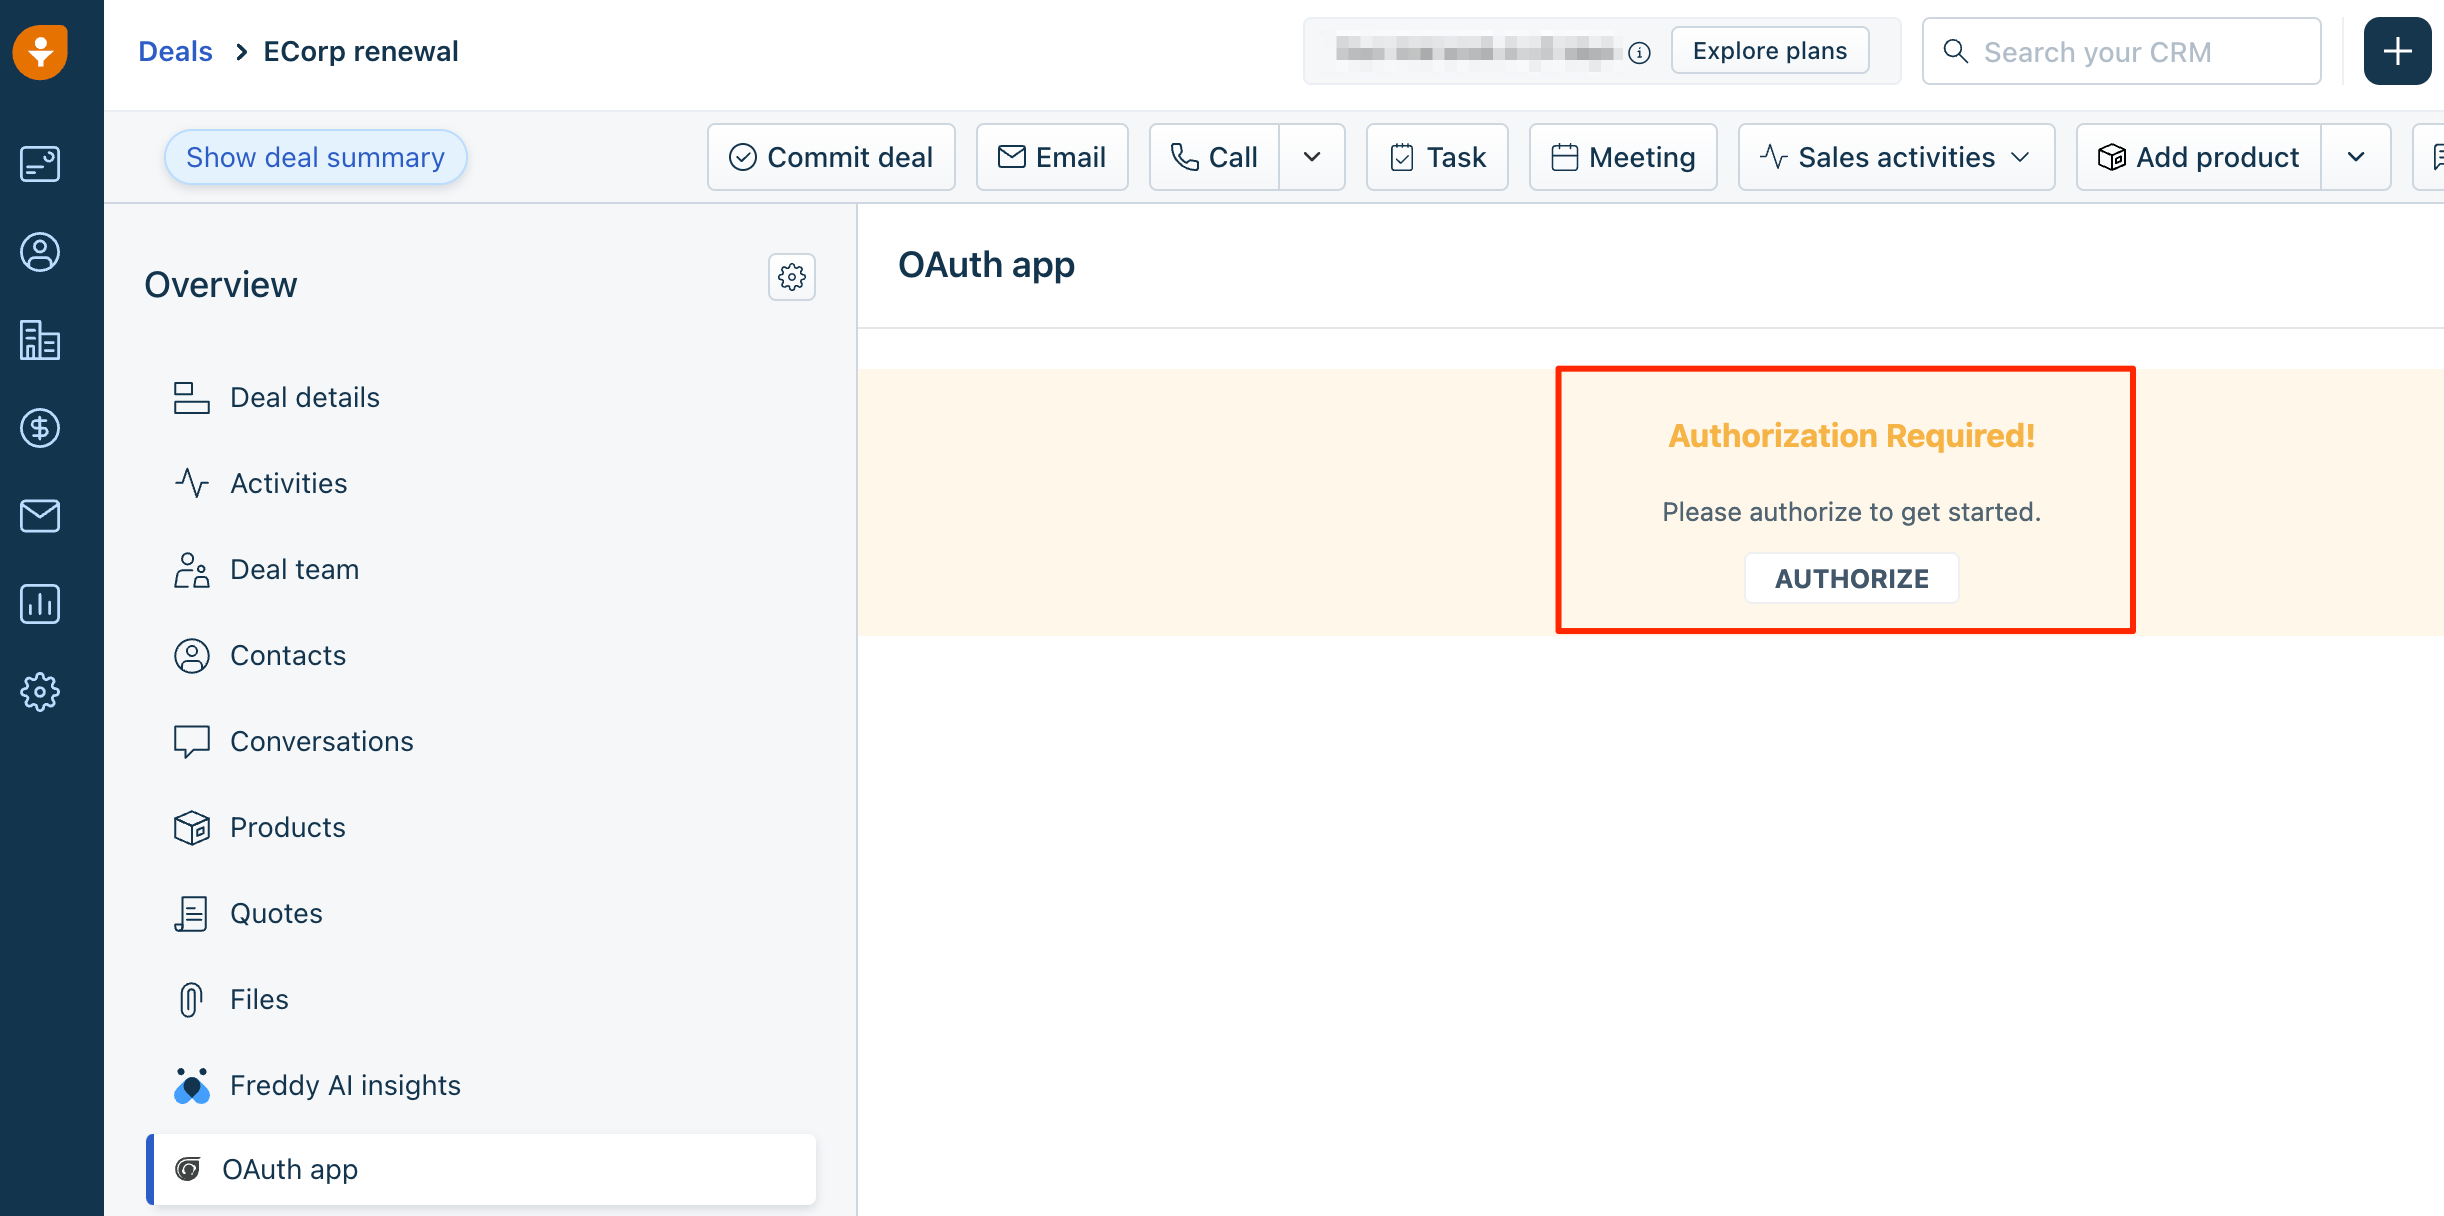Click the Search your CRM field
Image resolution: width=2444 pixels, height=1216 pixels.
pyautogui.click(x=2120, y=51)
